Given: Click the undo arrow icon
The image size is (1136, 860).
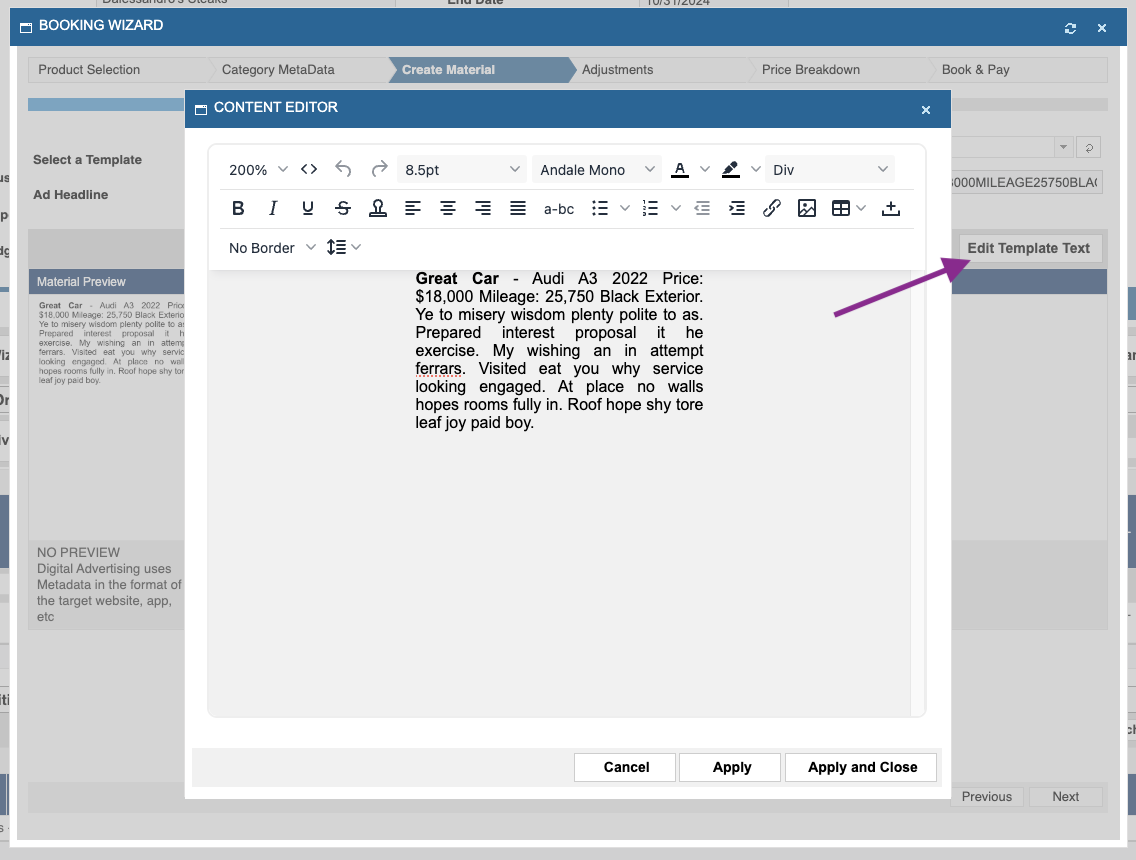Looking at the screenshot, I should pyautogui.click(x=343, y=170).
